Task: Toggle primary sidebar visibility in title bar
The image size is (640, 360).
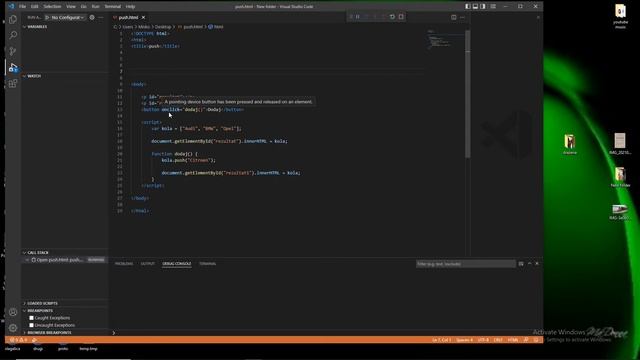Action: [x=468, y=7]
